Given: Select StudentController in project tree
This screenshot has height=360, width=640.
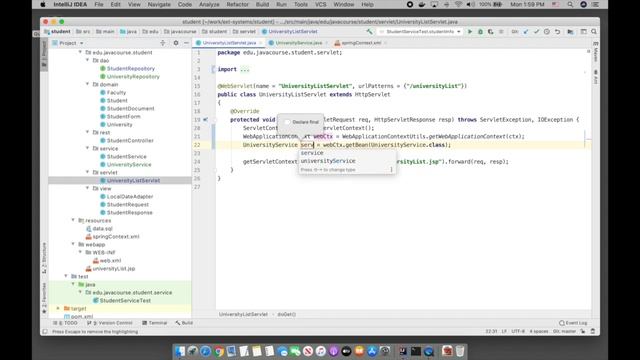Looking at the screenshot, I should pyautogui.click(x=130, y=140).
